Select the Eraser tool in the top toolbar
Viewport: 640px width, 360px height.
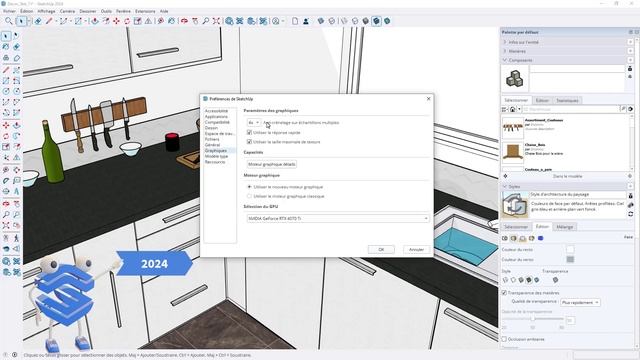[38, 21]
